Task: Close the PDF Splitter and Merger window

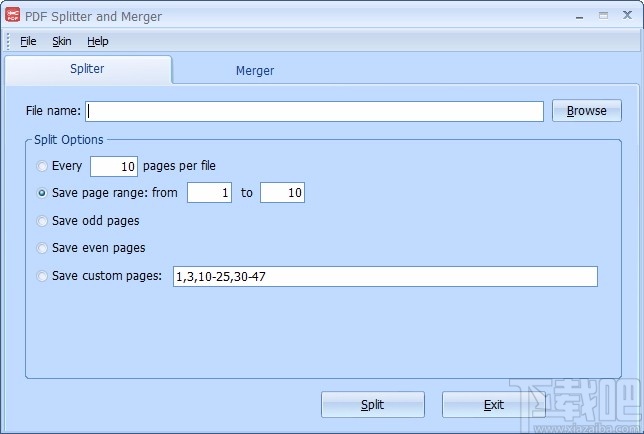Action: (627, 15)
